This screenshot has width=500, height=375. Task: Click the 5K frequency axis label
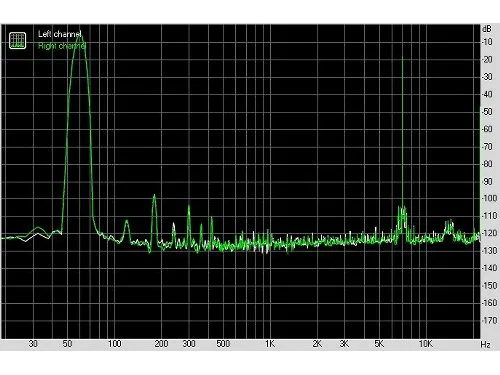[x=379, y=344]
